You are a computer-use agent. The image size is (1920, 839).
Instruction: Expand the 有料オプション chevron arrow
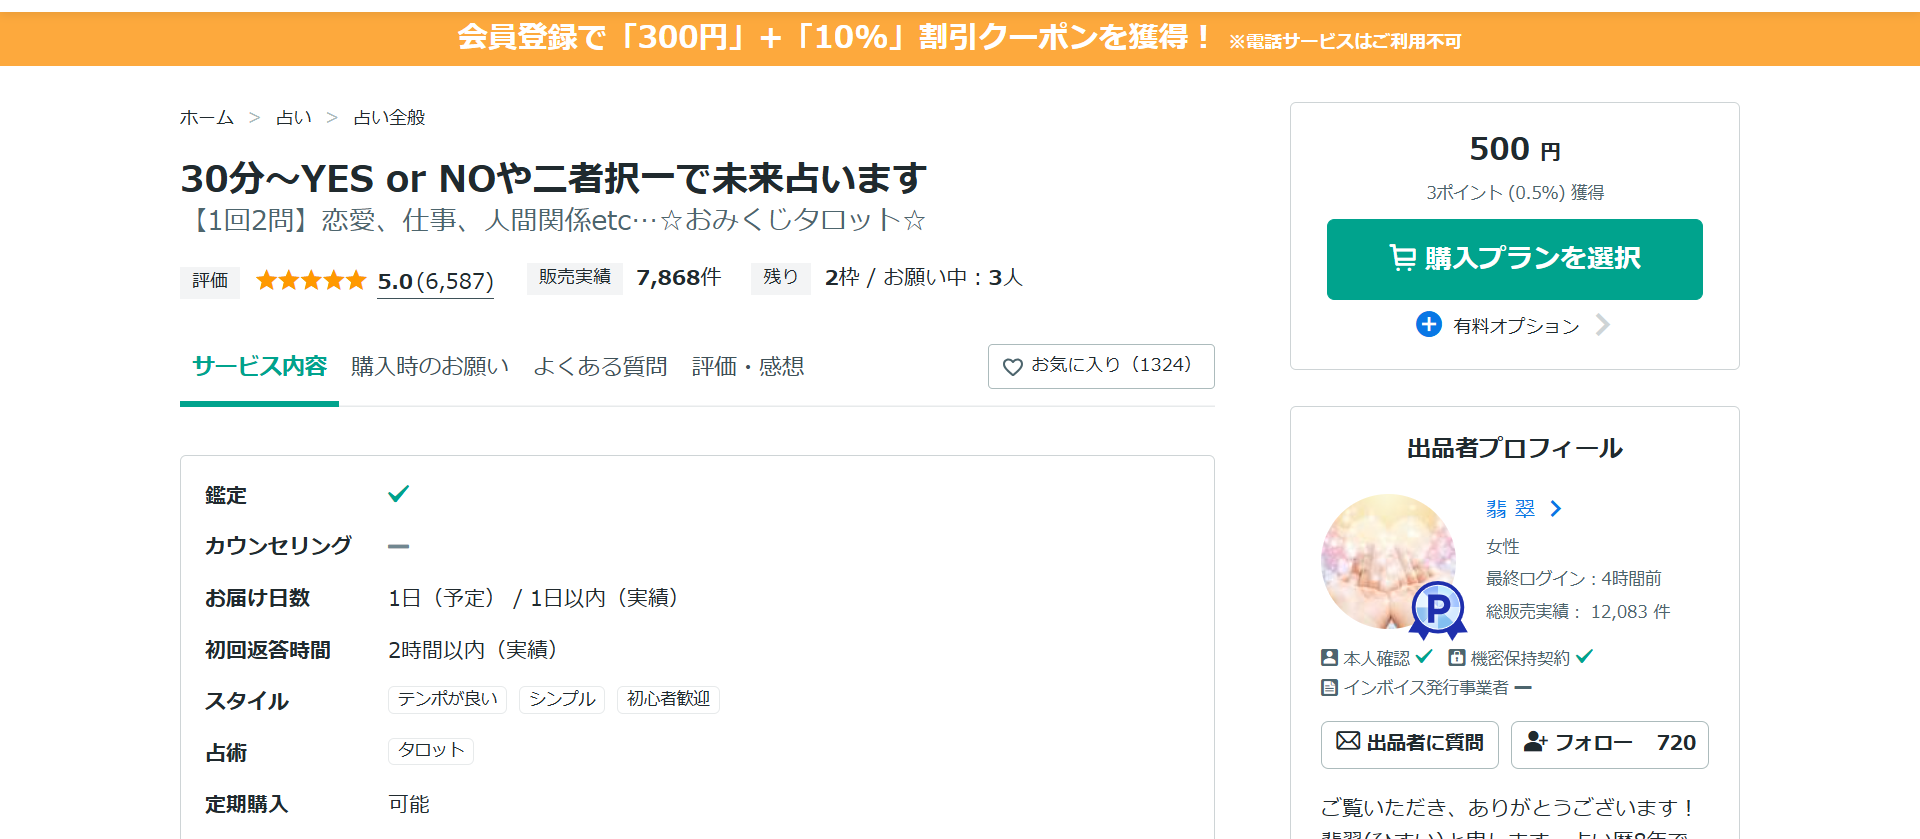point(1602,325)
